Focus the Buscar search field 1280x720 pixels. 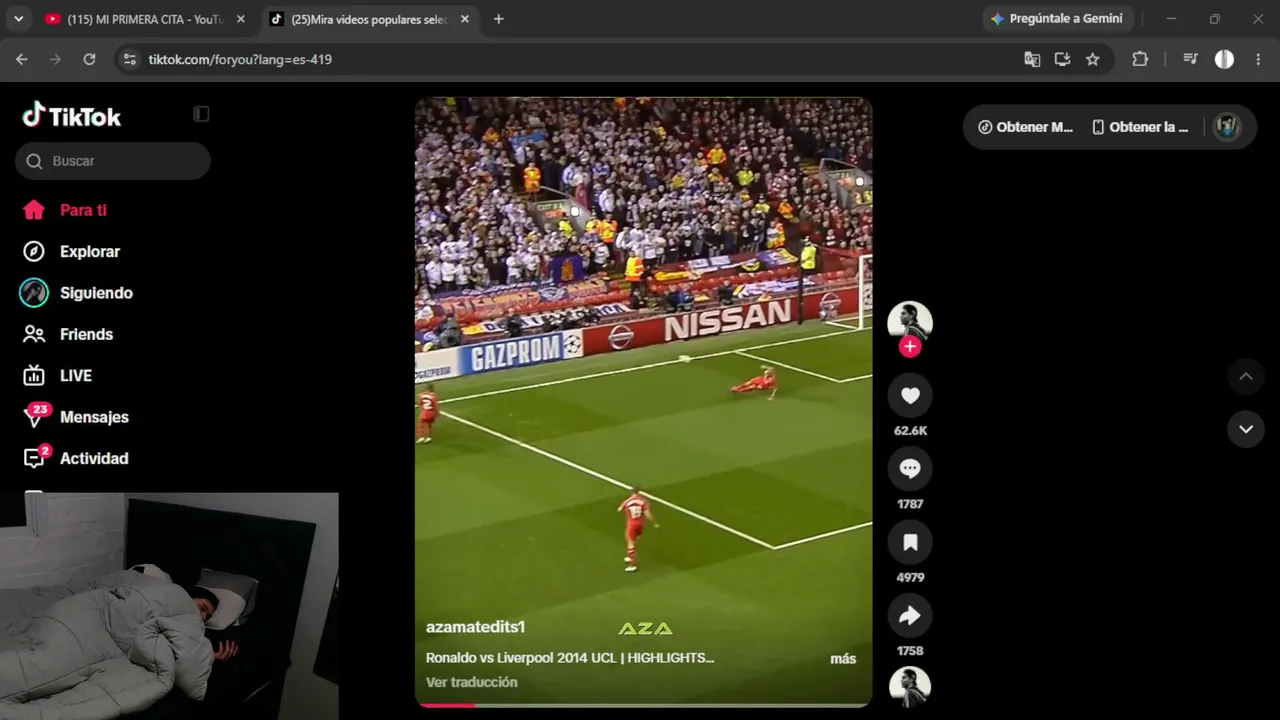coord(113,161)
